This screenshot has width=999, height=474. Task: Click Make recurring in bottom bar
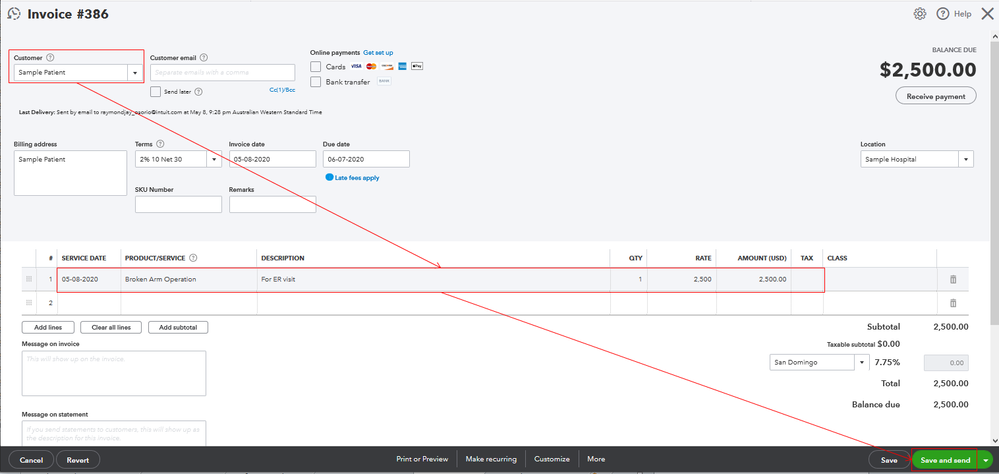pyautogui.click(x=491, y=459)
